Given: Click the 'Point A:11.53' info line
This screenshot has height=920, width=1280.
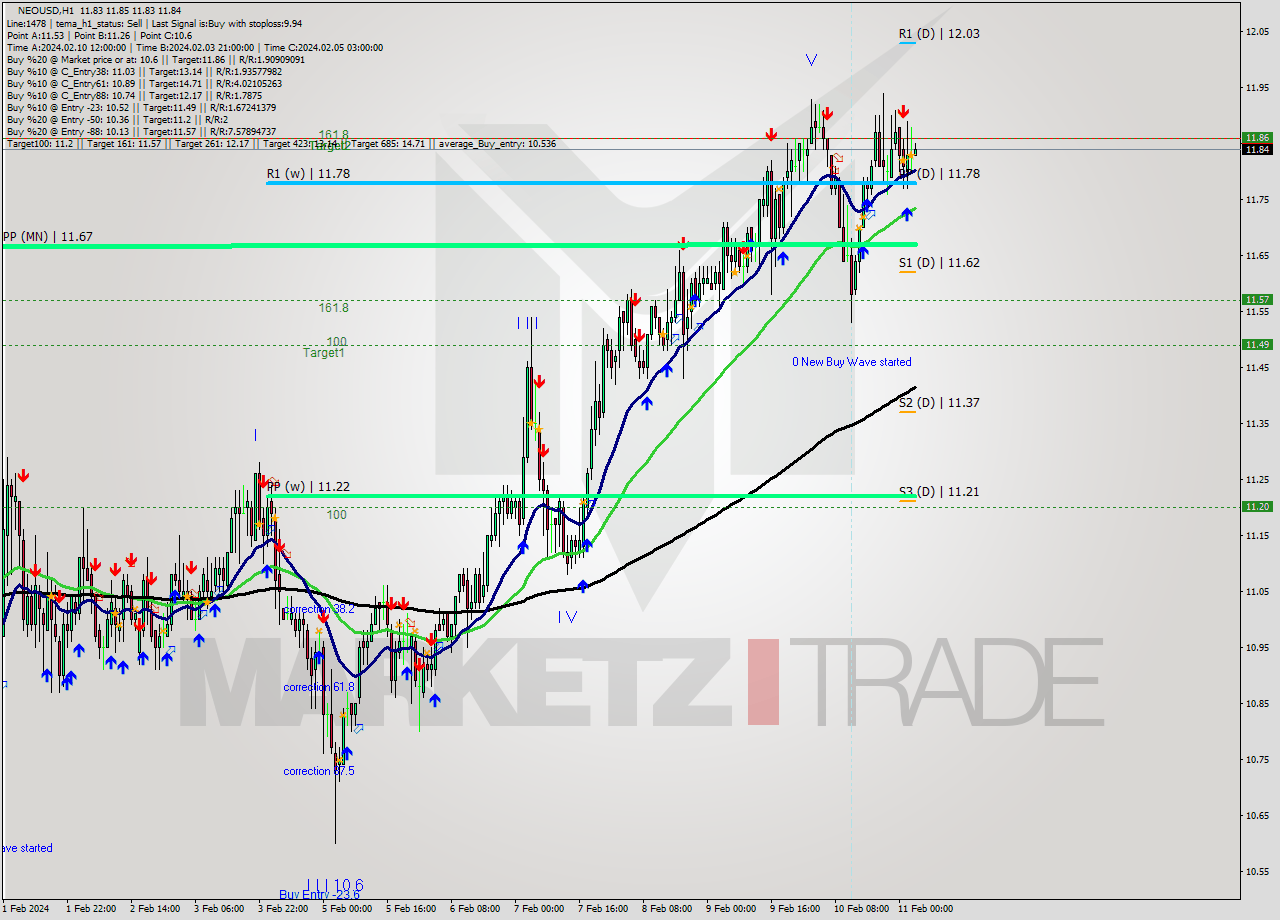Looking at the screenshot, I should [x=99, y=35].
